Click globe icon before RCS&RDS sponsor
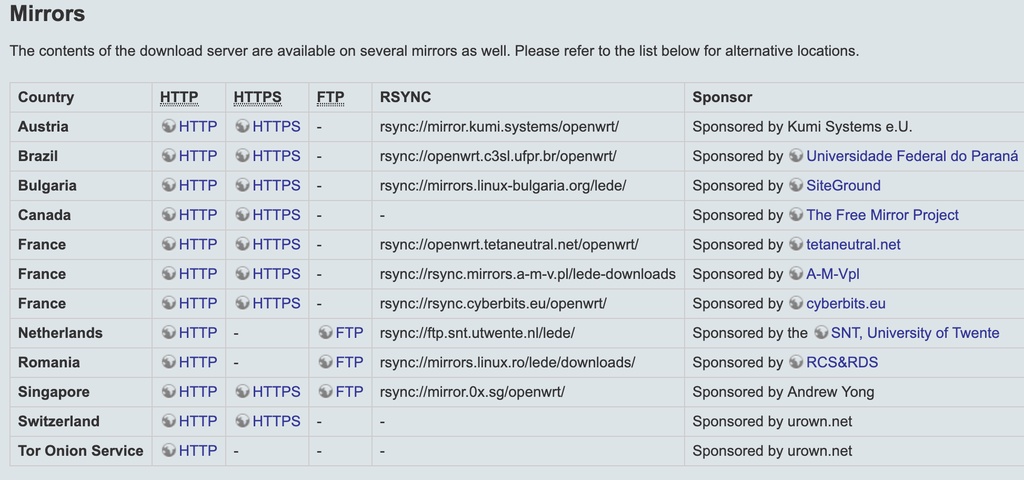The height and width of the screenshot is (480, 1024). [796, 362]
